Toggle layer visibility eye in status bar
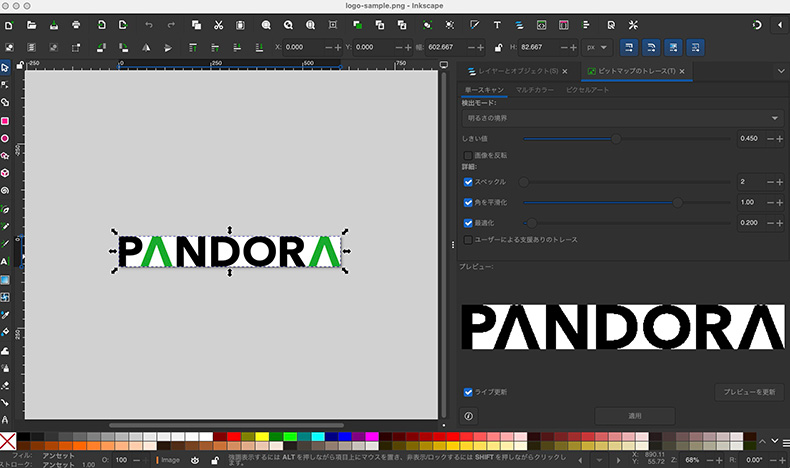The image size is (790, 468). (195, 460)
